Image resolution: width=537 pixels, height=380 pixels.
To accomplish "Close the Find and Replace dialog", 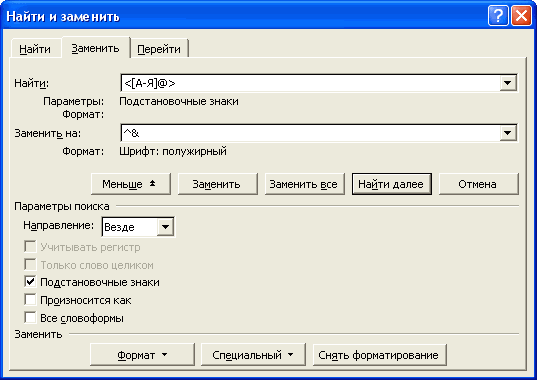I will point(521,16).
